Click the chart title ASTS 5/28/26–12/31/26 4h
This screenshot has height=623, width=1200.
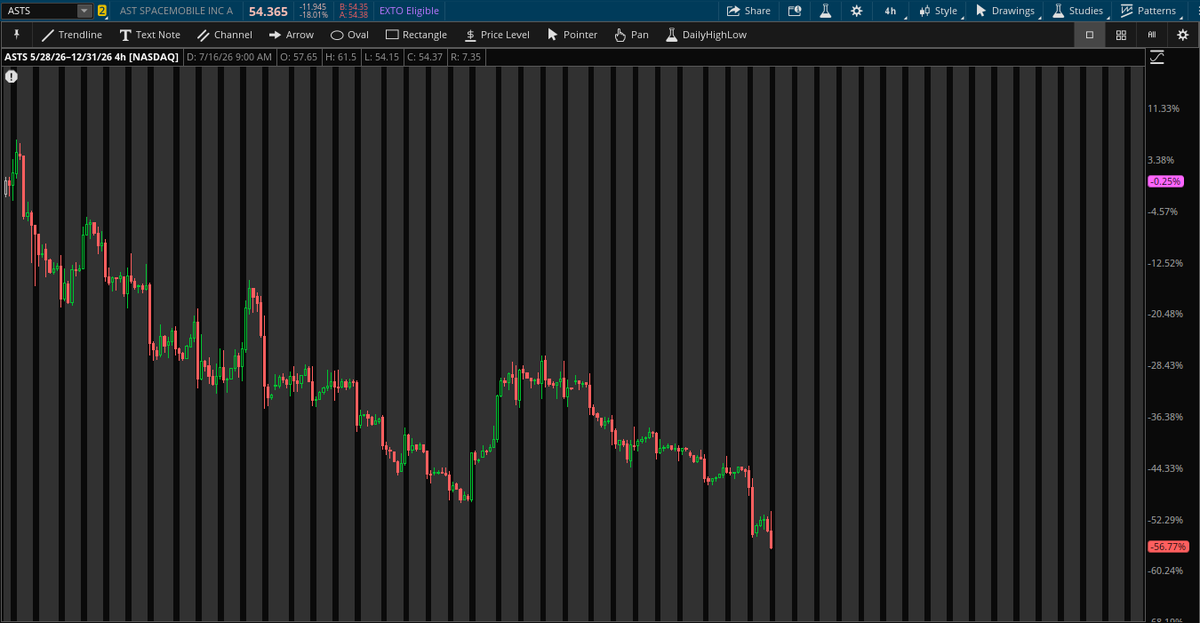(91, 57)
